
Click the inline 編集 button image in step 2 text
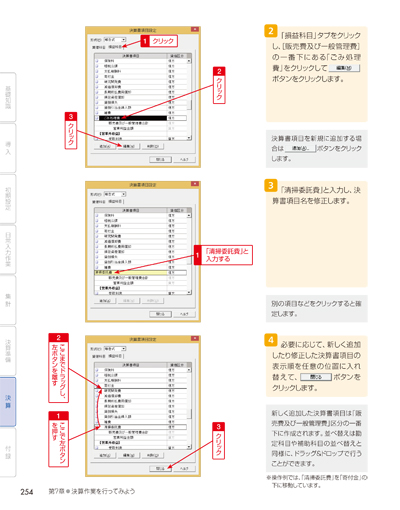[344, 68]
